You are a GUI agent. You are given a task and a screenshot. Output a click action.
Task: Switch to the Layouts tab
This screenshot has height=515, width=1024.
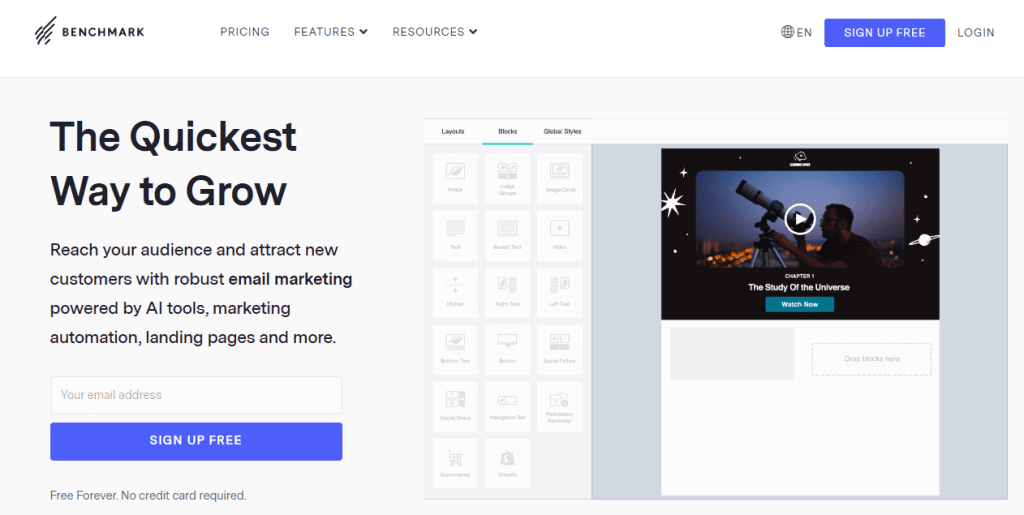click(453, 132)
